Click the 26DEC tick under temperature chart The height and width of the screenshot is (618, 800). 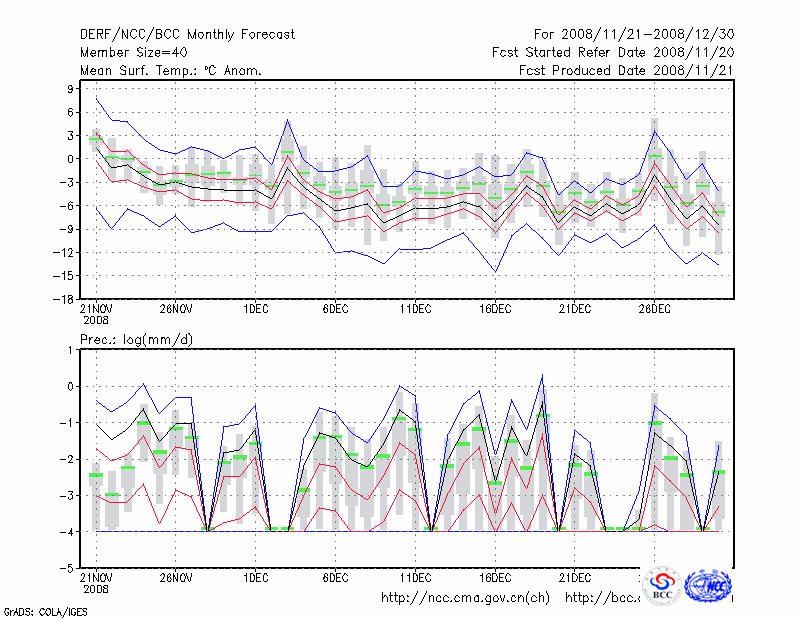654,311
